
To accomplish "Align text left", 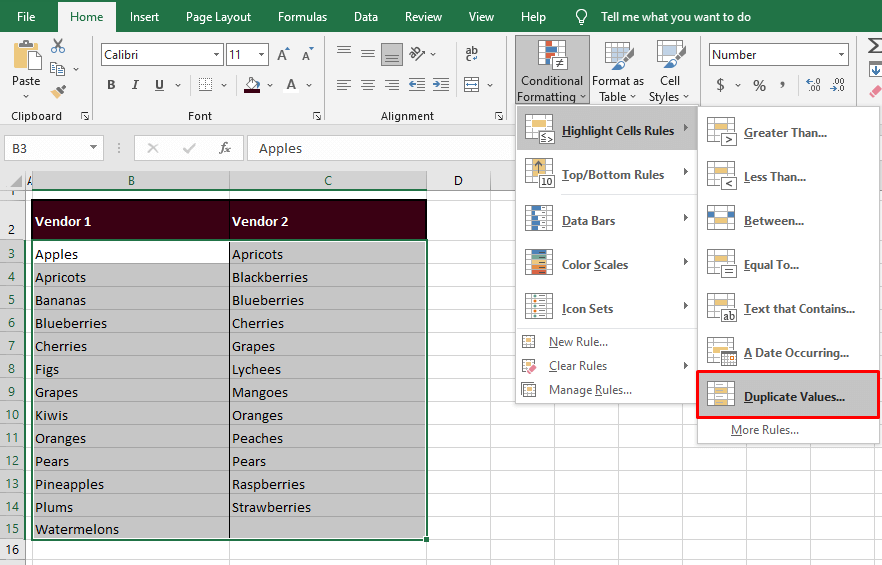I will click(x=344, y=85).
